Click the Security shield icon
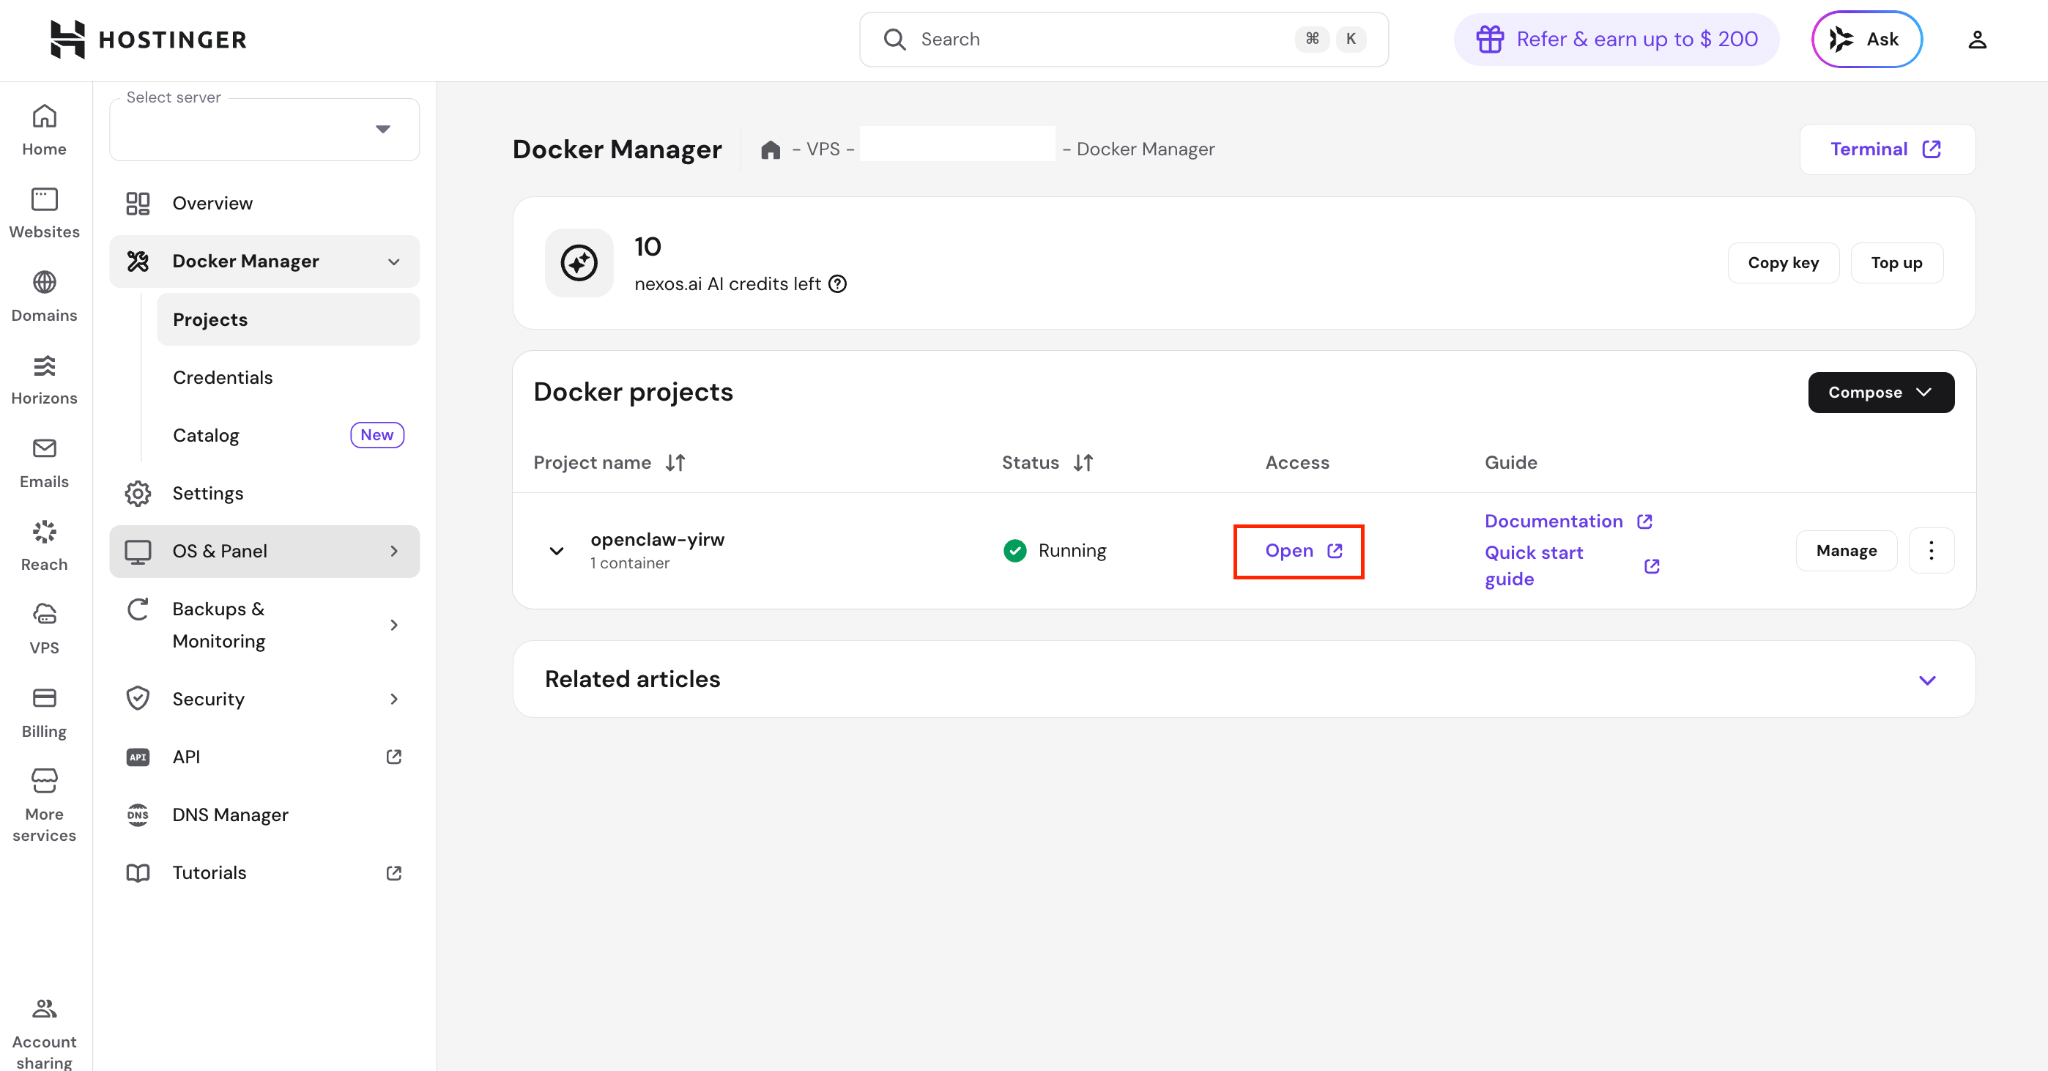 tap(138, 698)
